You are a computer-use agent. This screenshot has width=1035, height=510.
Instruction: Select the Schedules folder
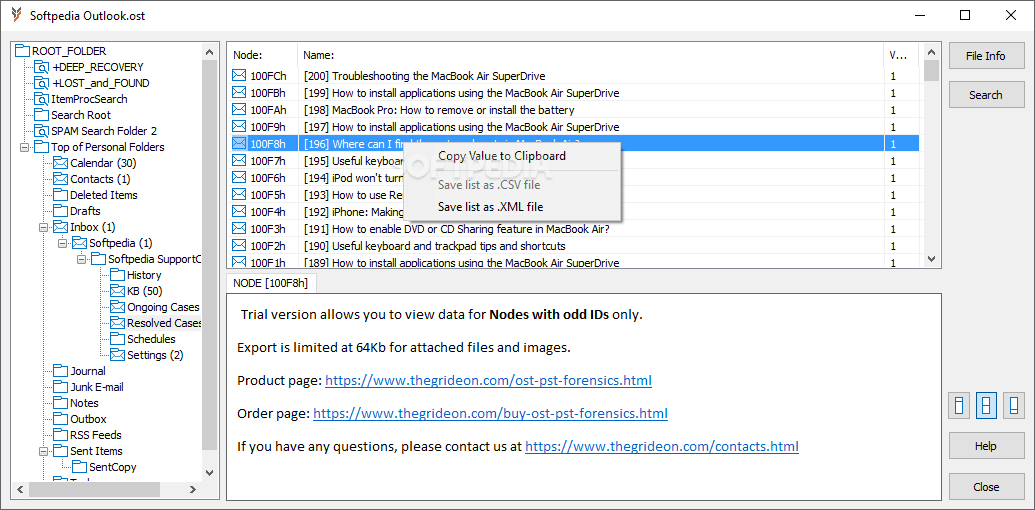click(151, 339)
